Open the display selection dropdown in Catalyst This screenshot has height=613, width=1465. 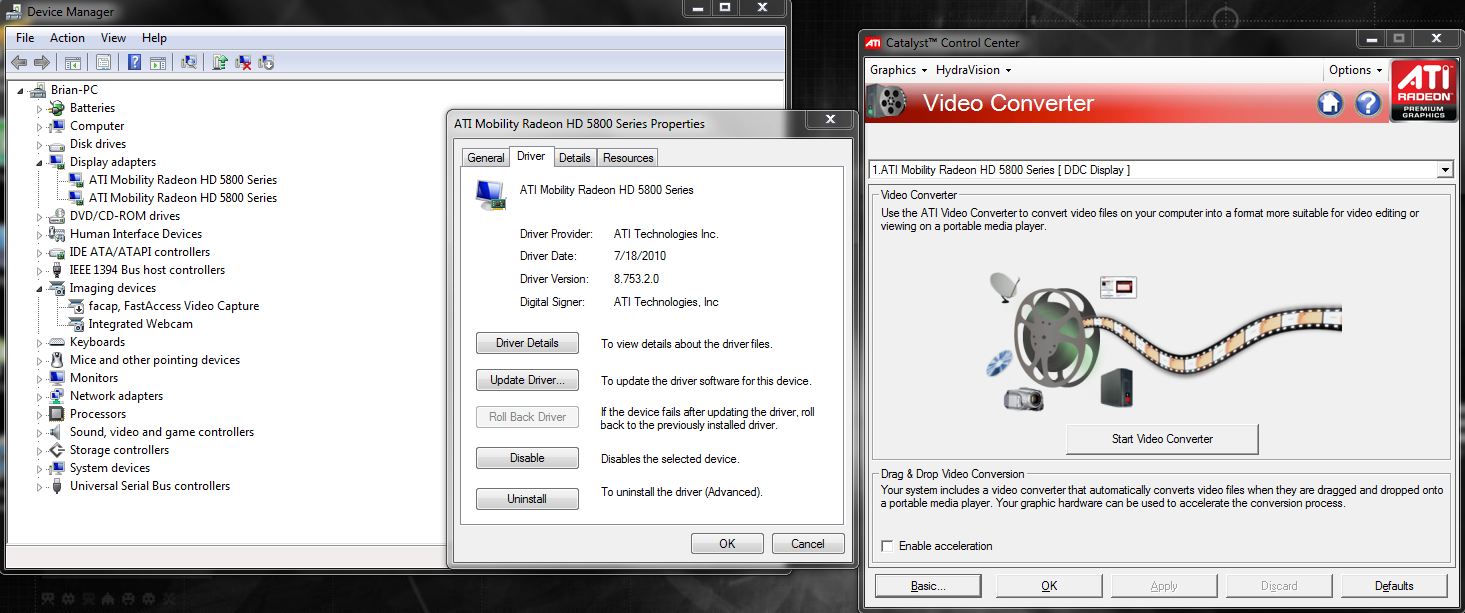click(x=1445, y=170)
